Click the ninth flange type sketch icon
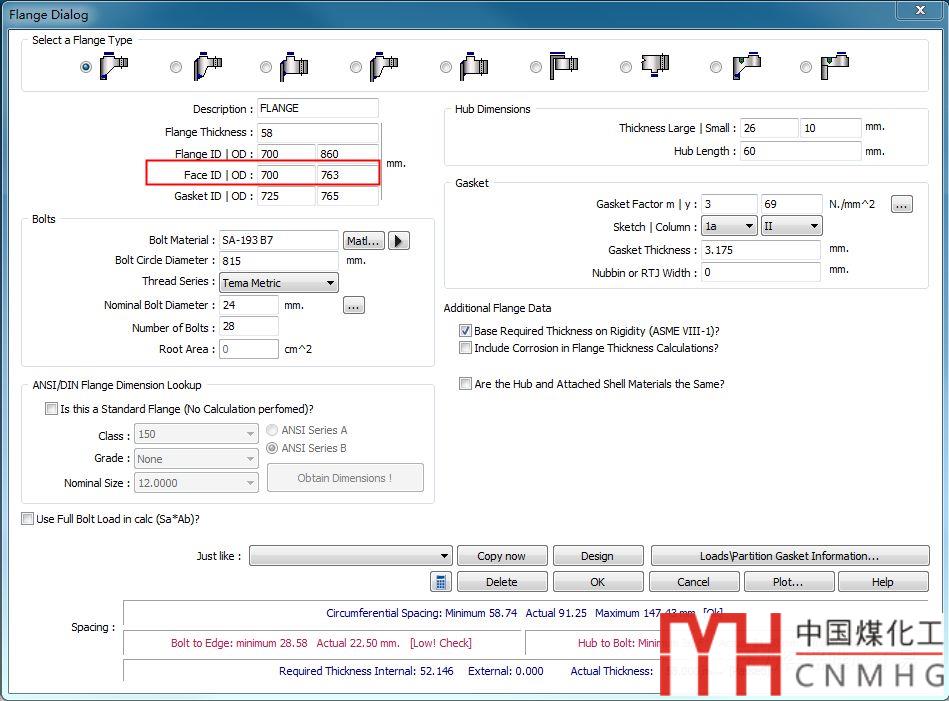The image size is (949, 701). pyautogui.click(x=835, y=66)
